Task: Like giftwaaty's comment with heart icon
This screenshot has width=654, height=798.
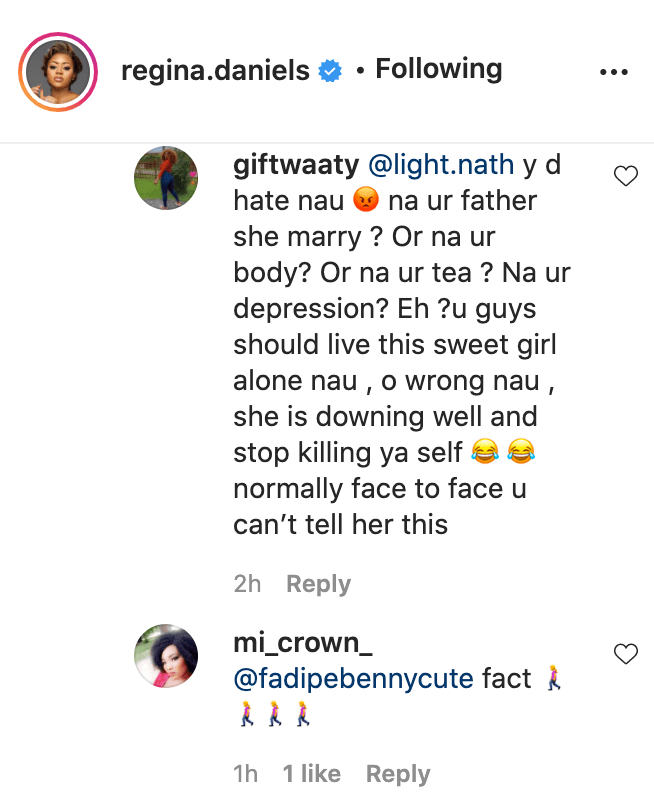Action: click(x=625, y=177)
